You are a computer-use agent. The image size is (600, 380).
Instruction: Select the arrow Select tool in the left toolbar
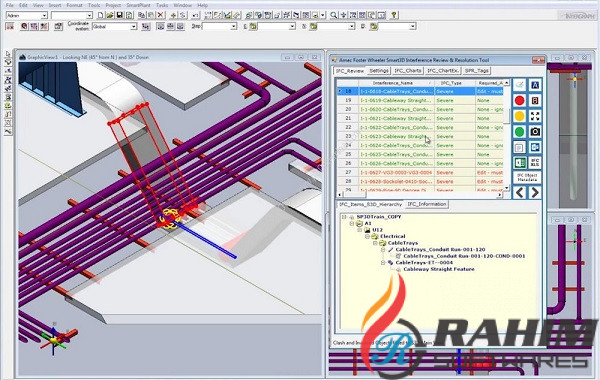click(x=8, y=54)
